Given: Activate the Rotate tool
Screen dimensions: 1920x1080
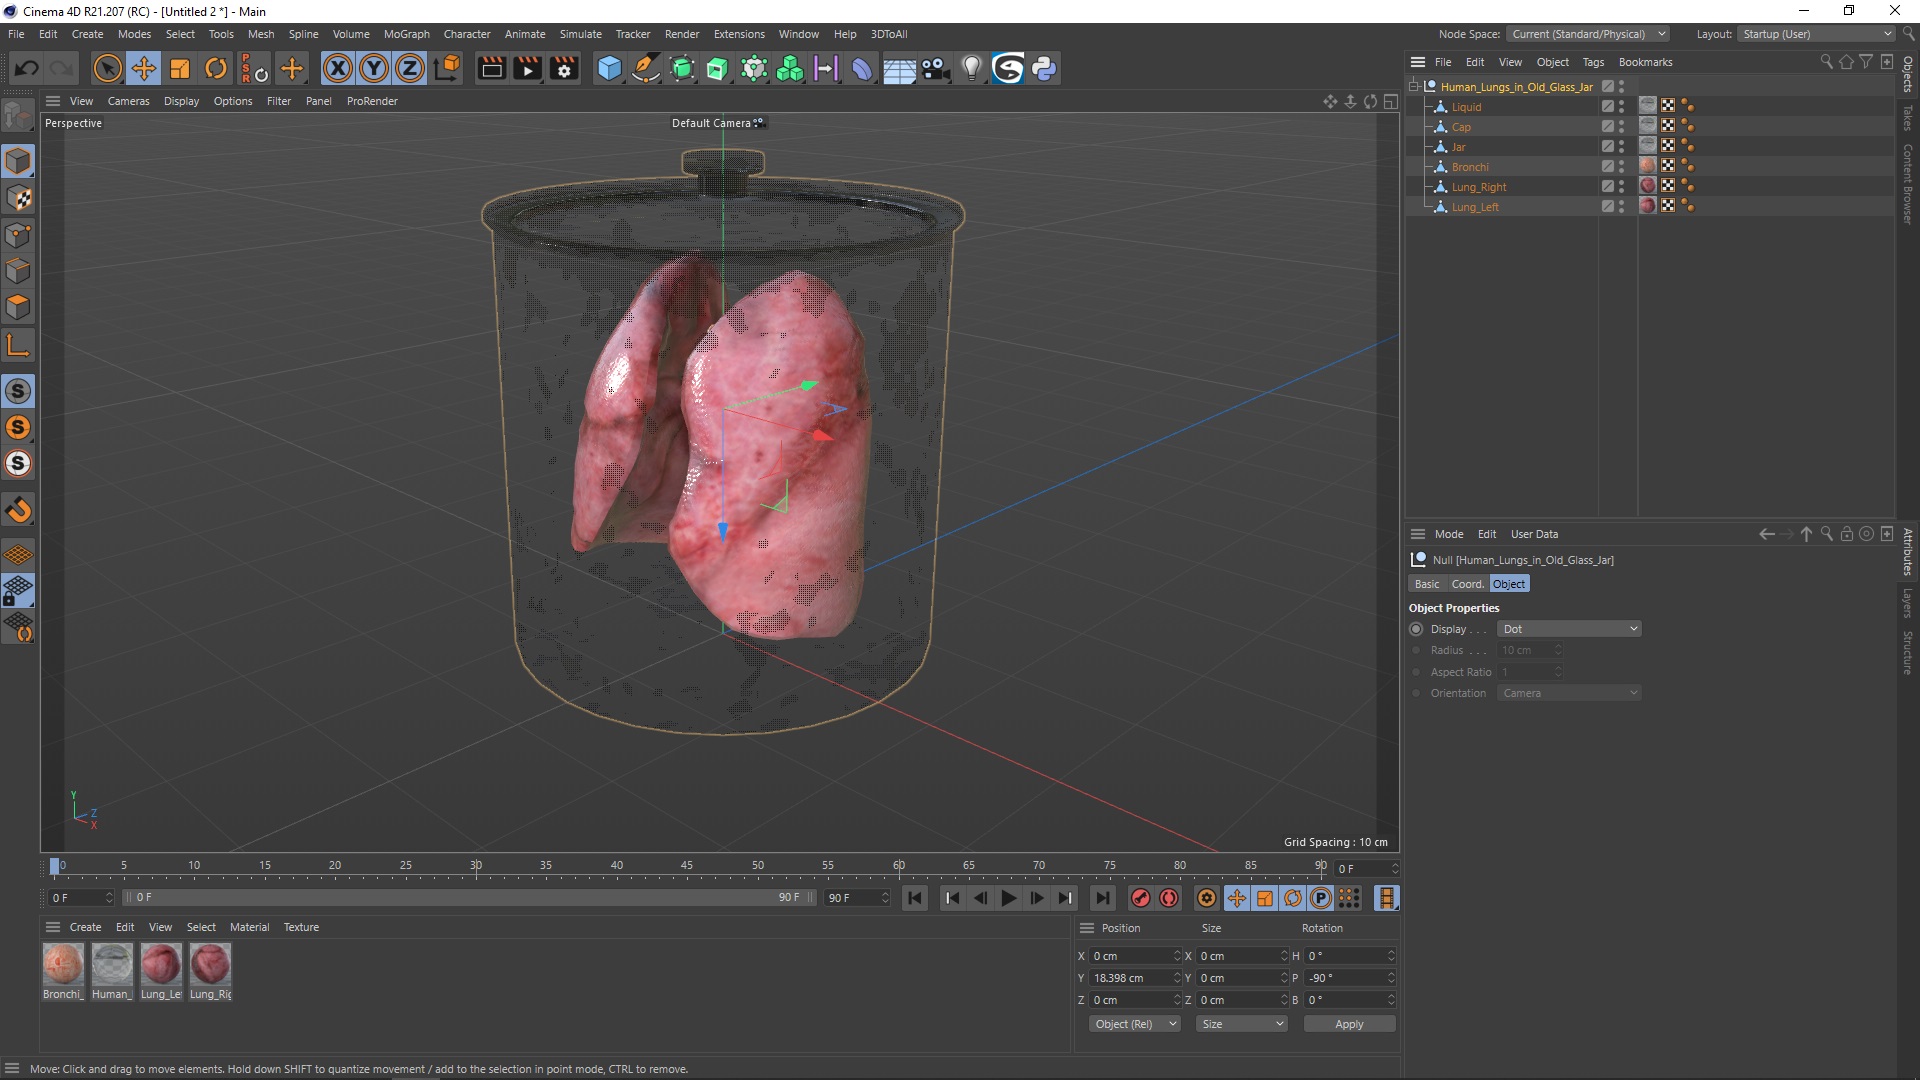Looking at the screenshot, I should tap(216, 68).
